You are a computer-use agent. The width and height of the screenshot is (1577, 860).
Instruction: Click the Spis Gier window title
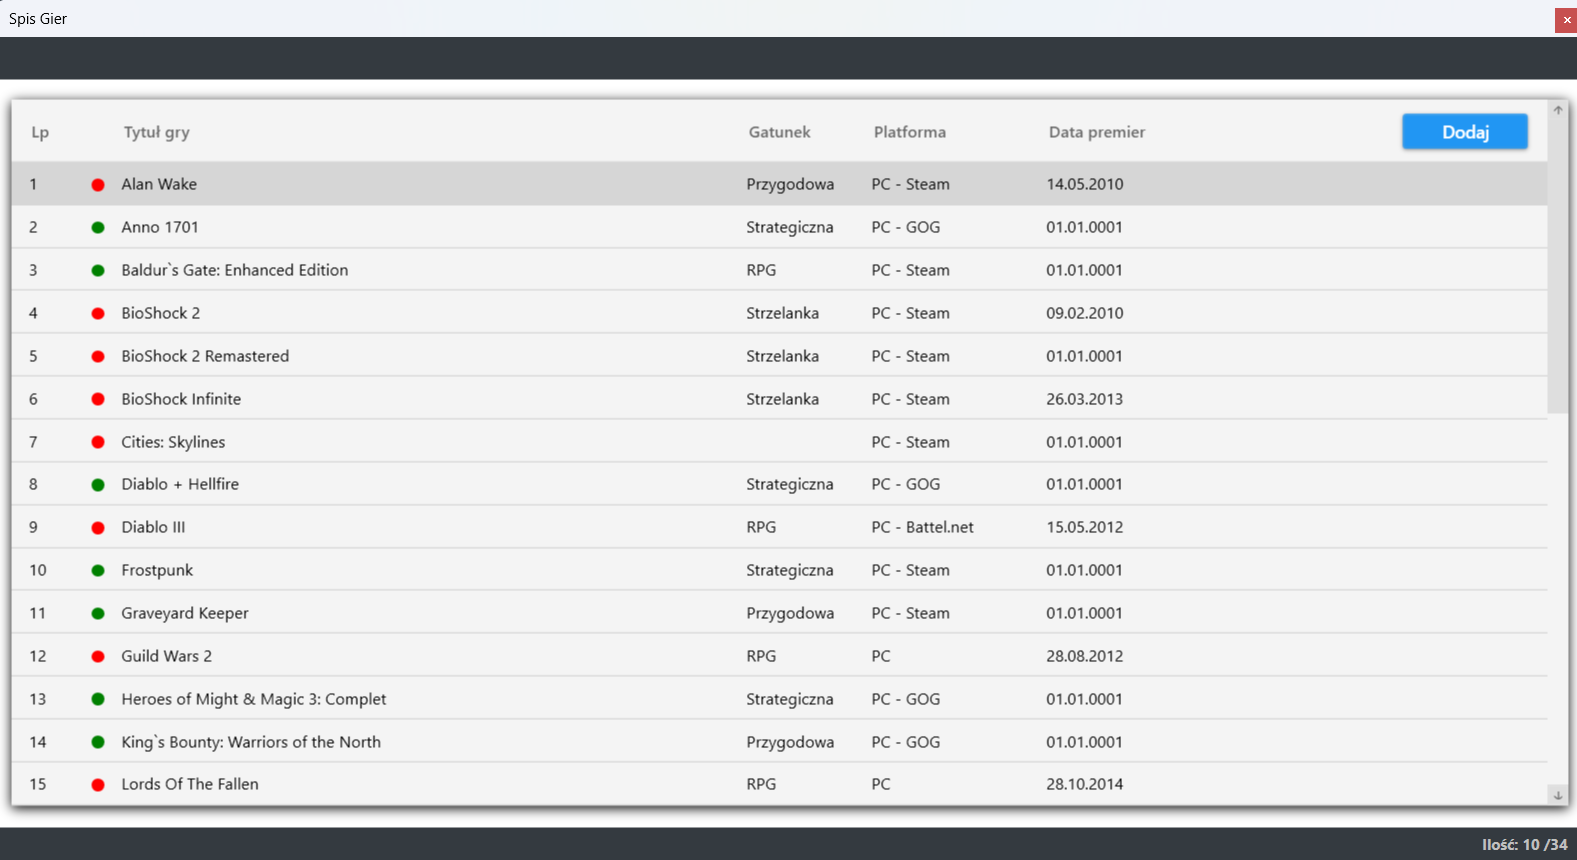click(x=38, y=19)
